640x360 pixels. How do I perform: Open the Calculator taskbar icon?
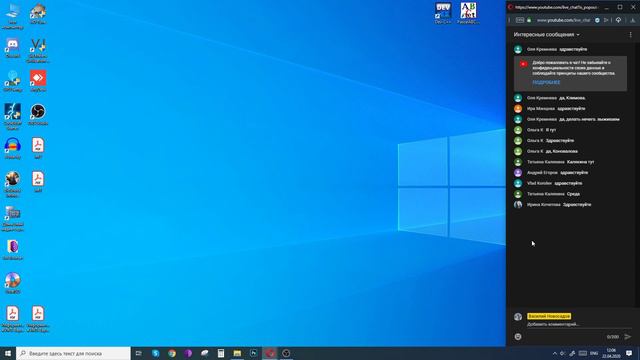pyautogui.click(x=221, y=353)
